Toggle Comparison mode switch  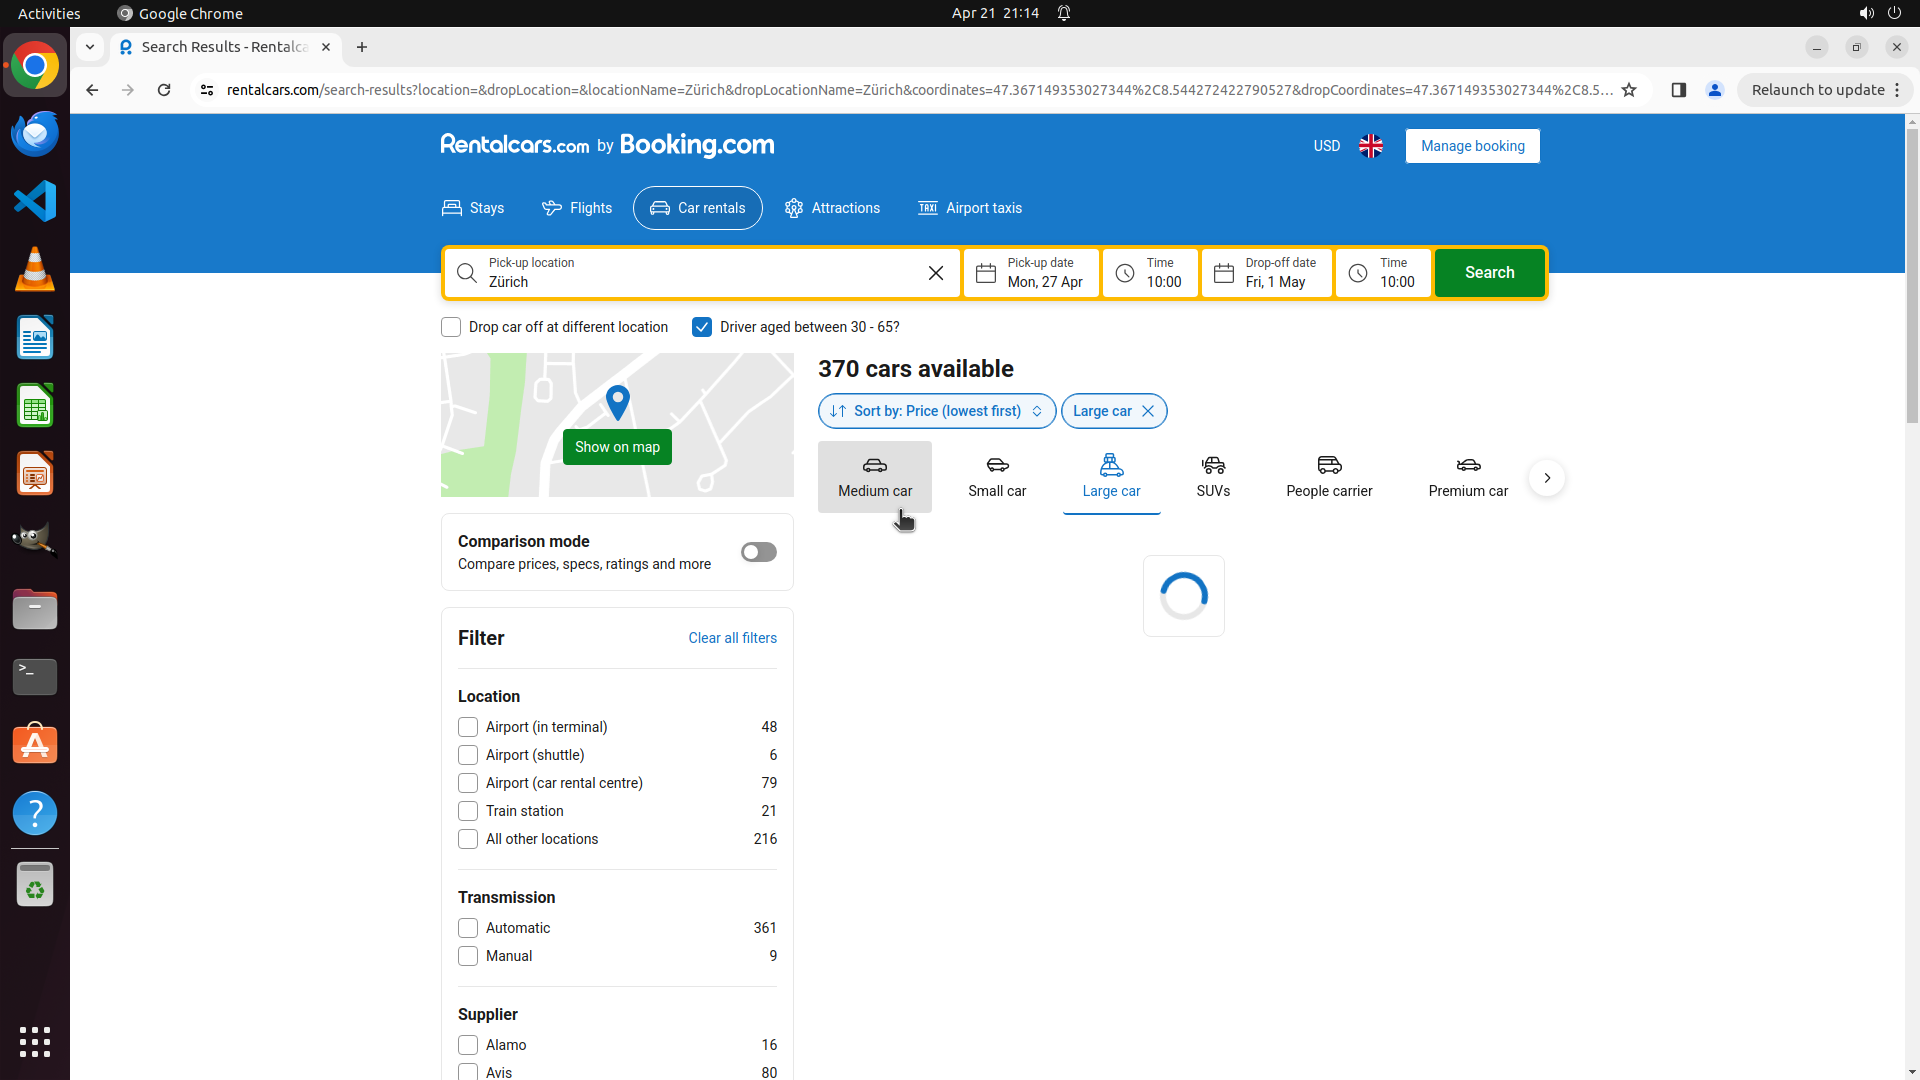(758, 552)
